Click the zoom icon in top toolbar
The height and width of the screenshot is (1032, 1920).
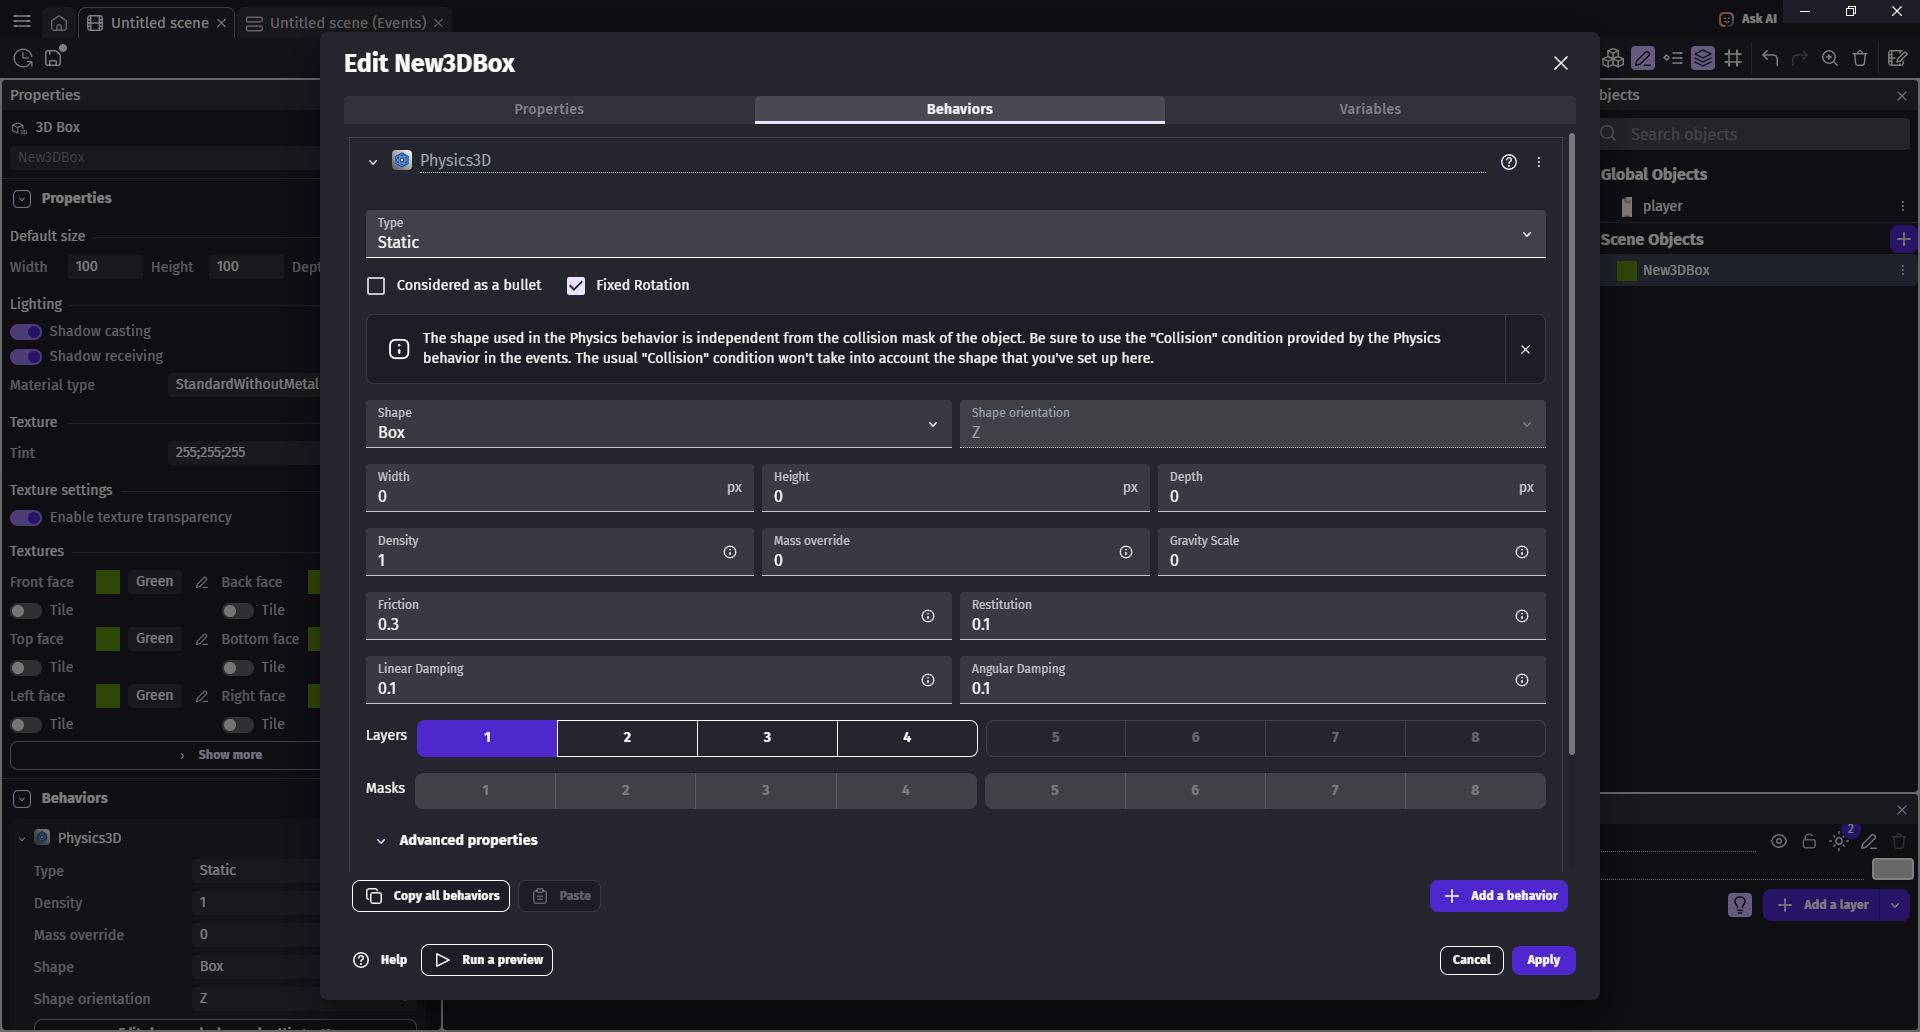tap(1829, 58)
